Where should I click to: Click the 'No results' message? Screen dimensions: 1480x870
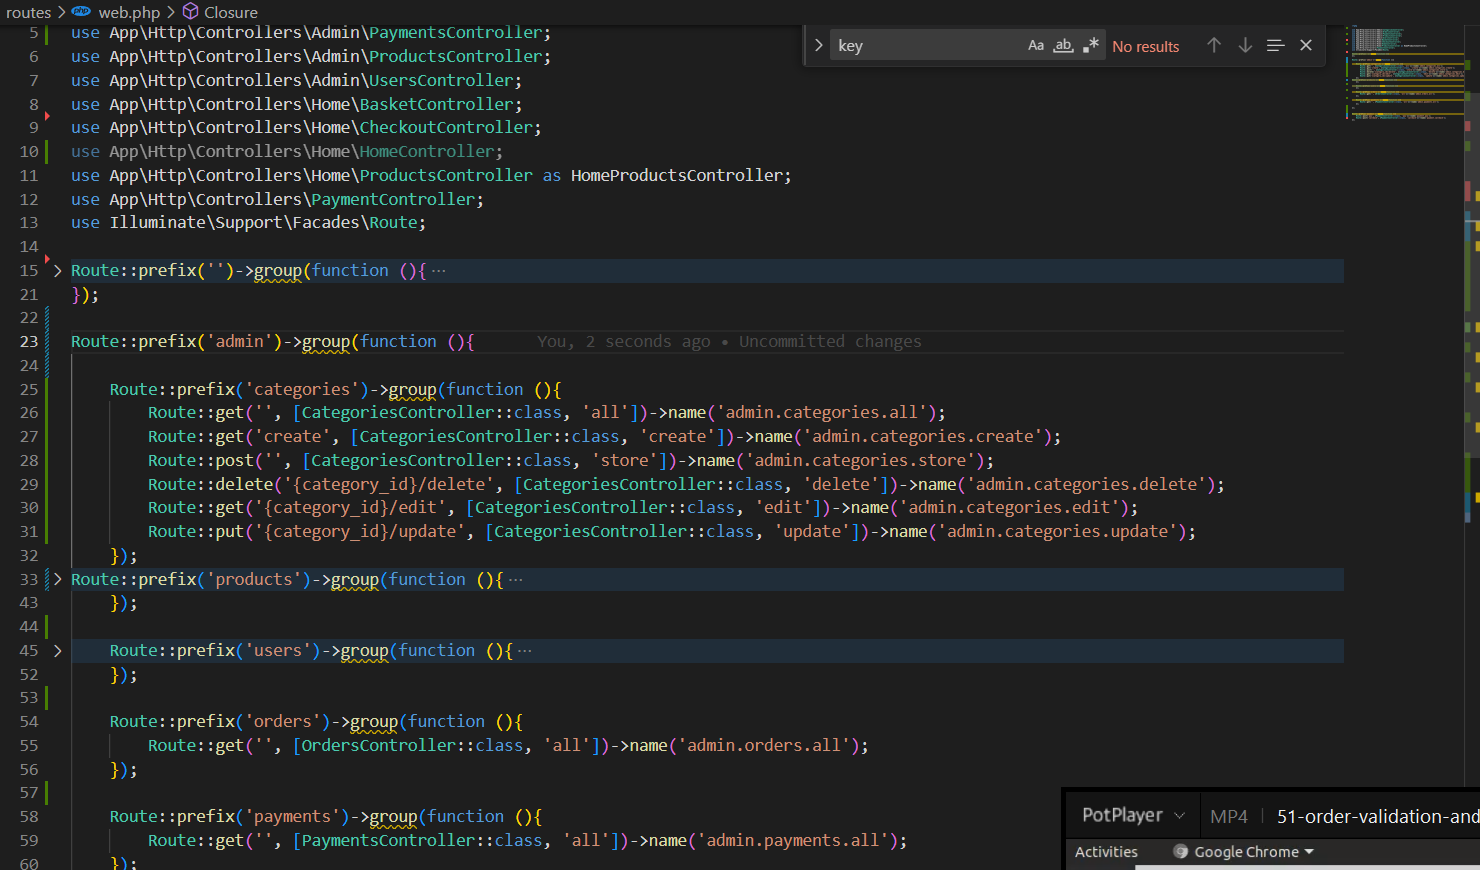(x=1146, y=47)
